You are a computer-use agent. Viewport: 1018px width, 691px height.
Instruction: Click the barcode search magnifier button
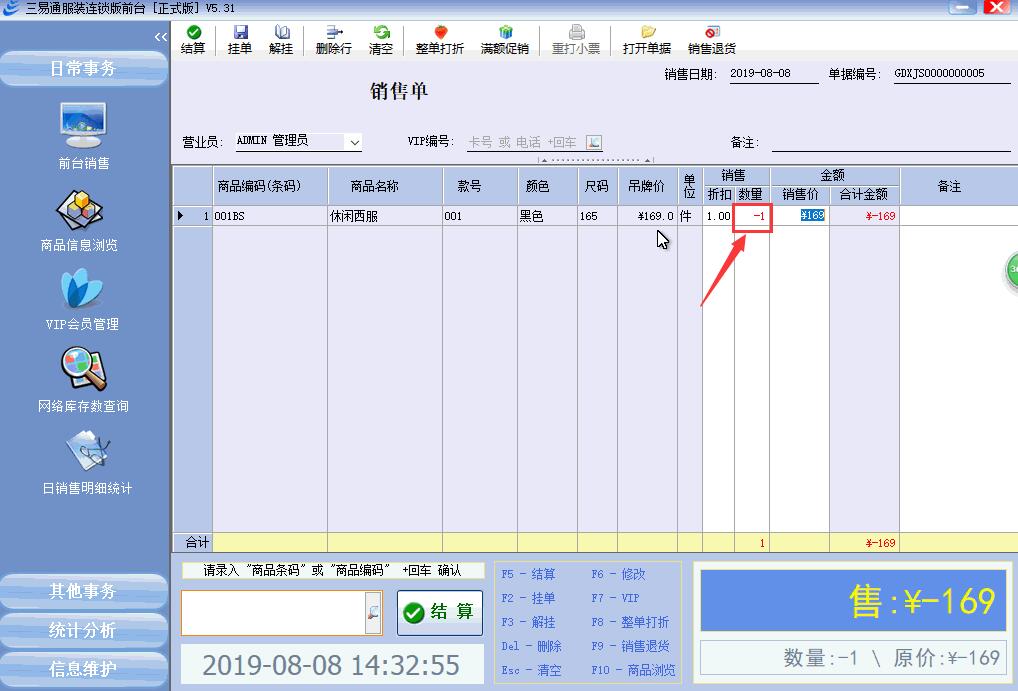[x=373, y=613]
